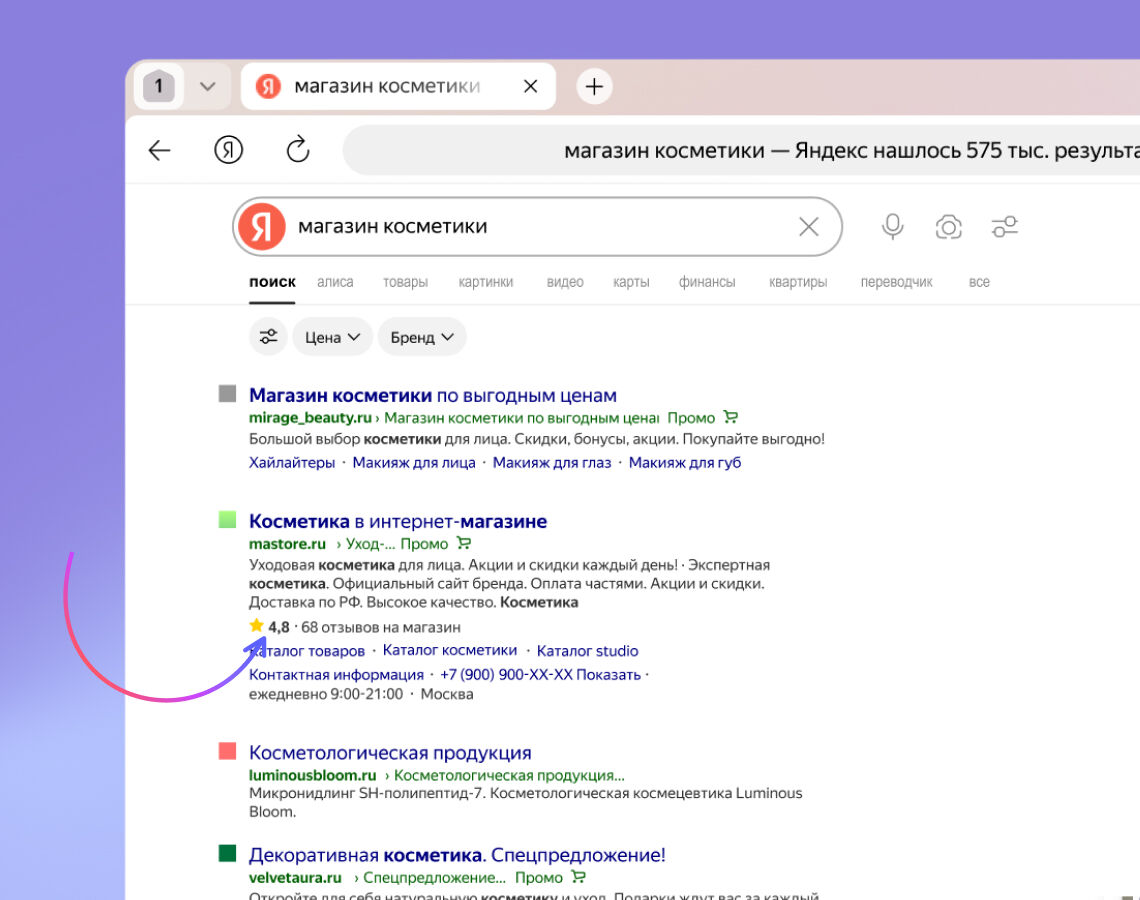1140x900 pixels.
Task: Switch to the квартиры tab
Action: (798, 282)
